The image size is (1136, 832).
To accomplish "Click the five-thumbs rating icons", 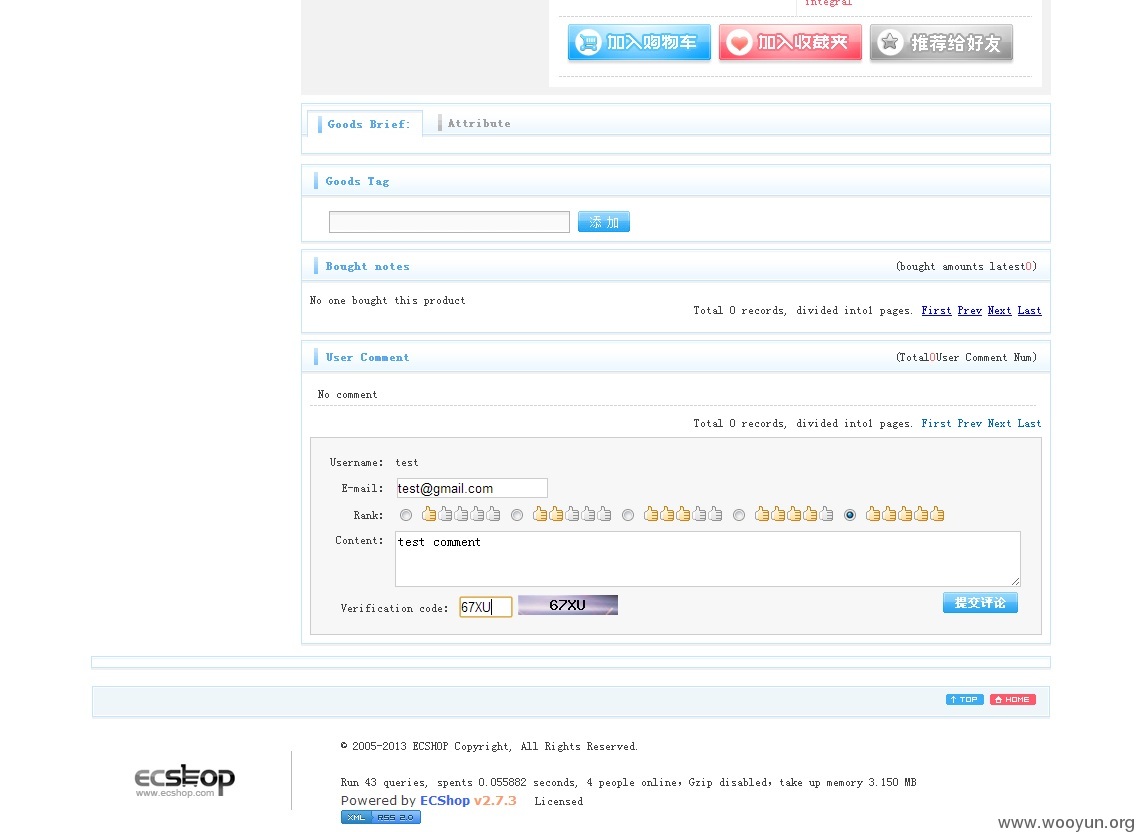I will coord(905,515).
